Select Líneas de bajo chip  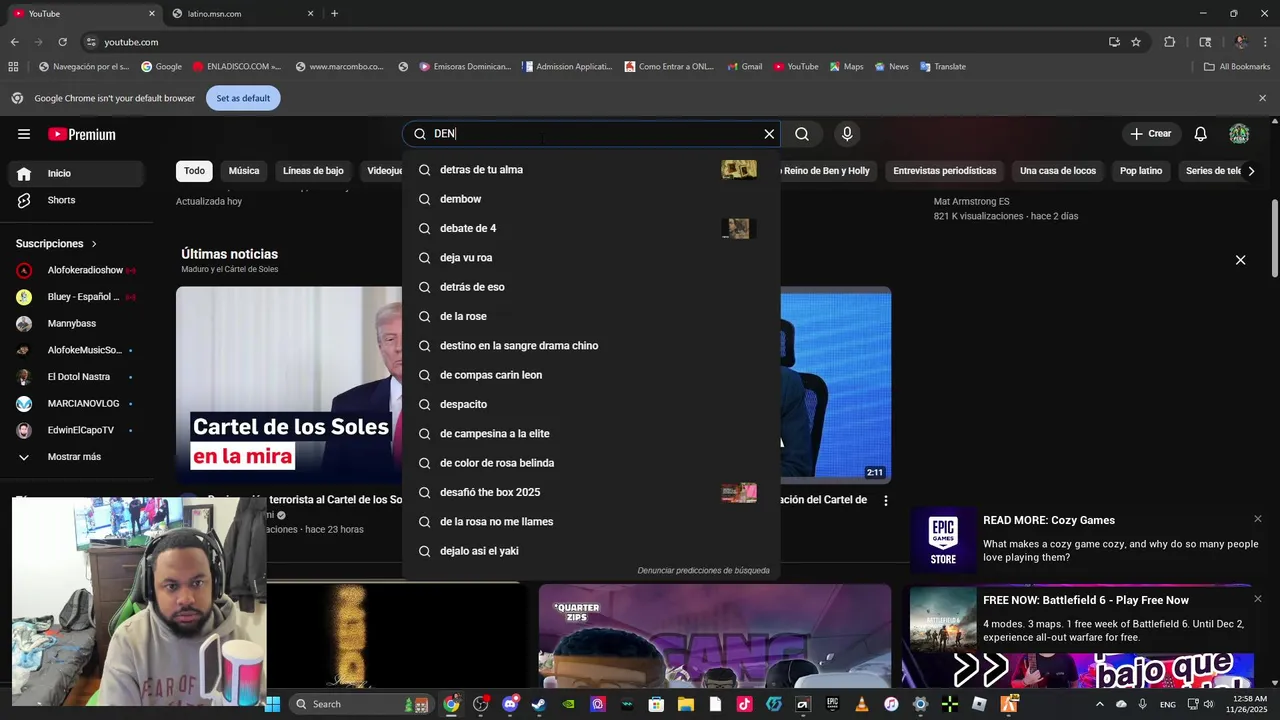pyautogui.click(x=313, y=171)
